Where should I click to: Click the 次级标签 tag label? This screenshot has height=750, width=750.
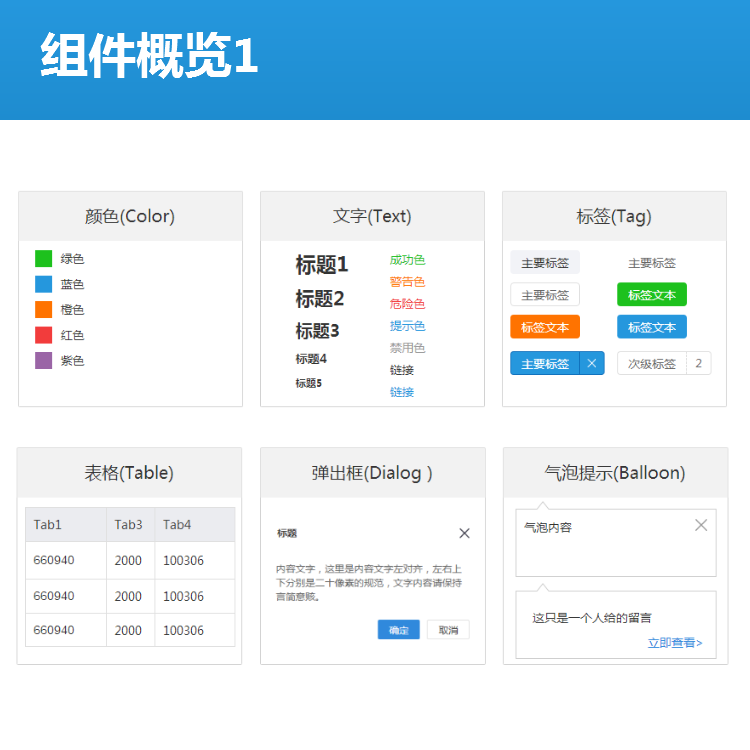pos(651,363)
